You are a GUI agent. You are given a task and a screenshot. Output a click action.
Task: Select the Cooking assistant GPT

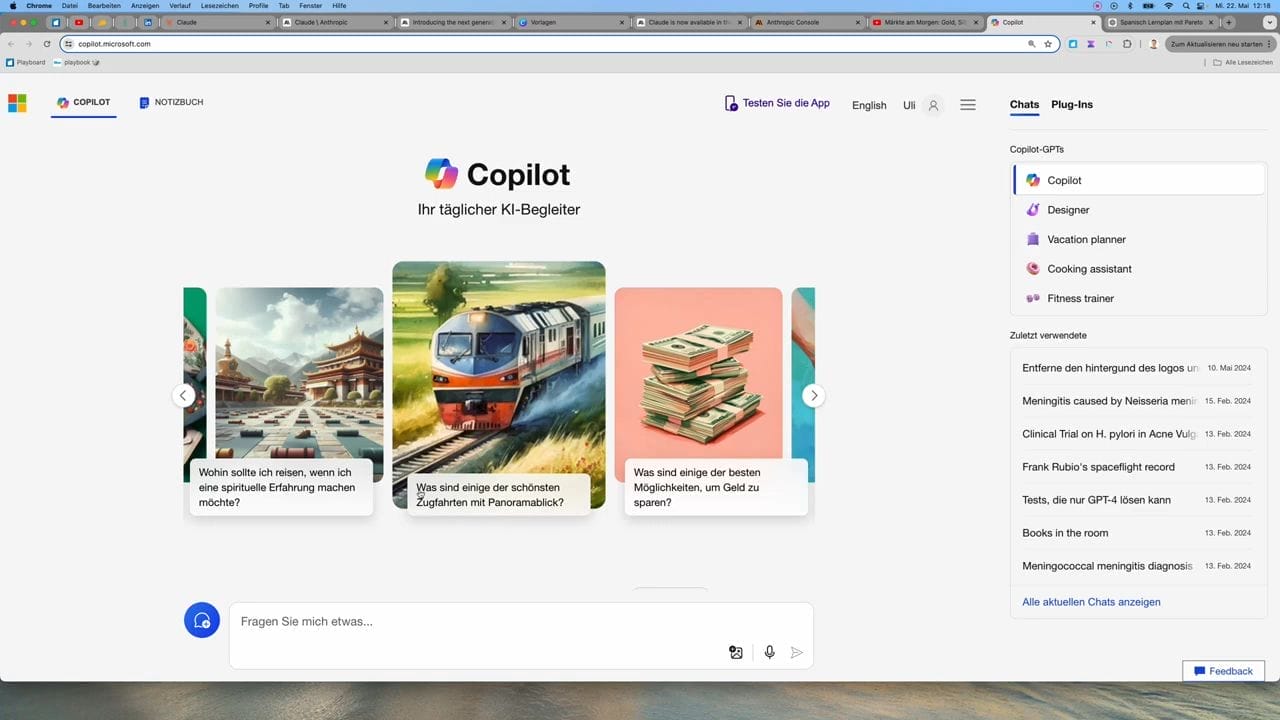click(x=1089, y=268)
